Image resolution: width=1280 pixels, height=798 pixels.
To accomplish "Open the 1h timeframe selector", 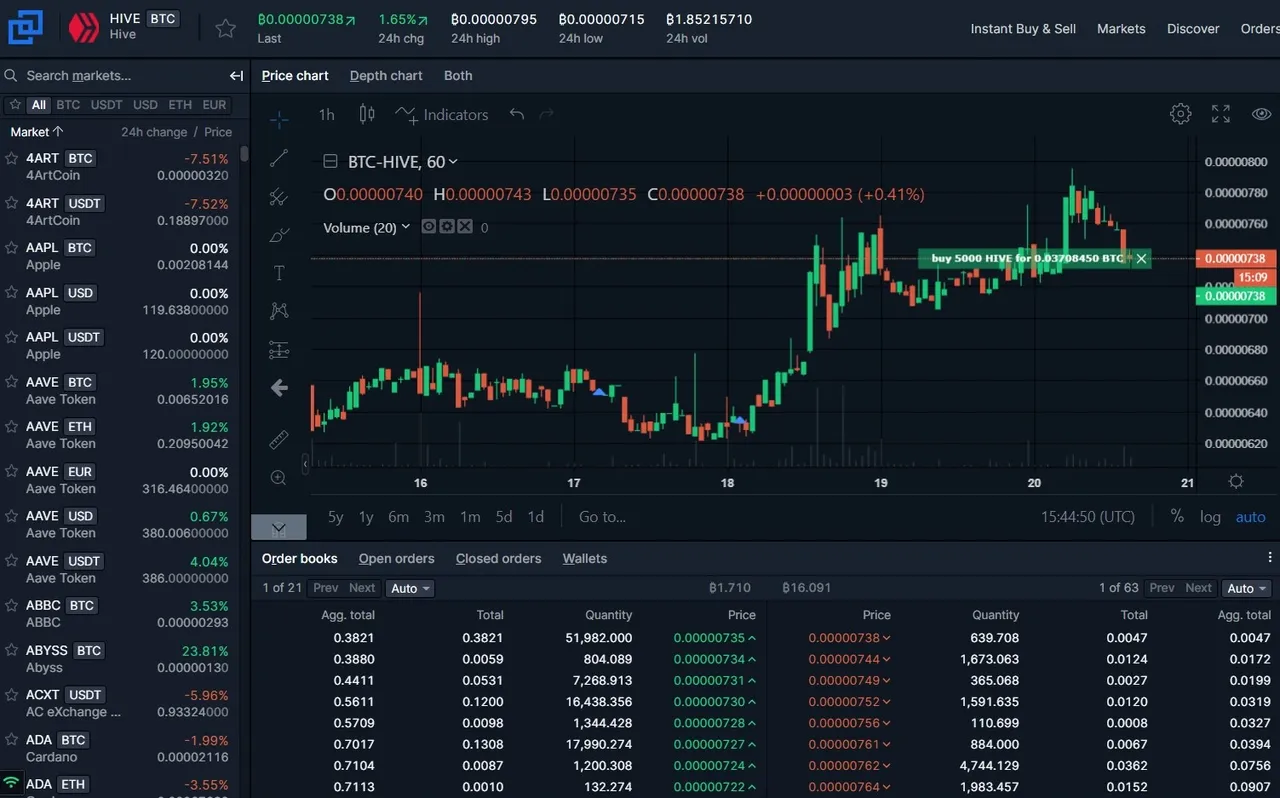I will tap(327, 115).
